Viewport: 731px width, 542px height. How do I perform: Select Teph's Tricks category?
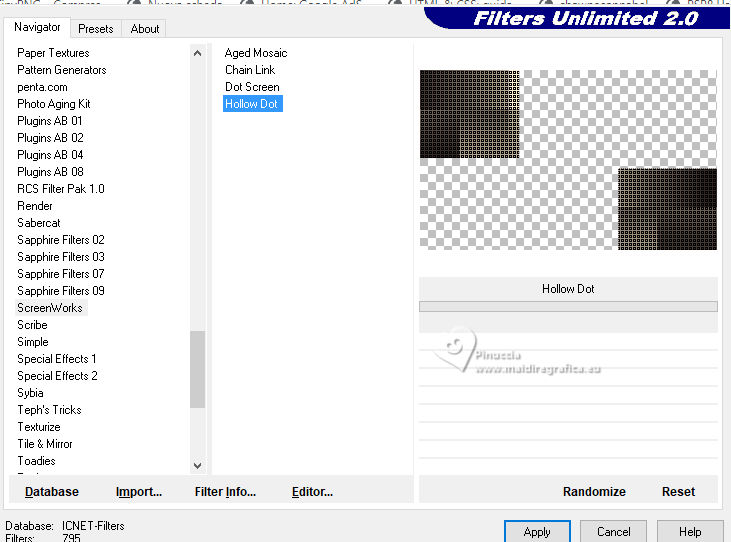click(x=49, y=410)
